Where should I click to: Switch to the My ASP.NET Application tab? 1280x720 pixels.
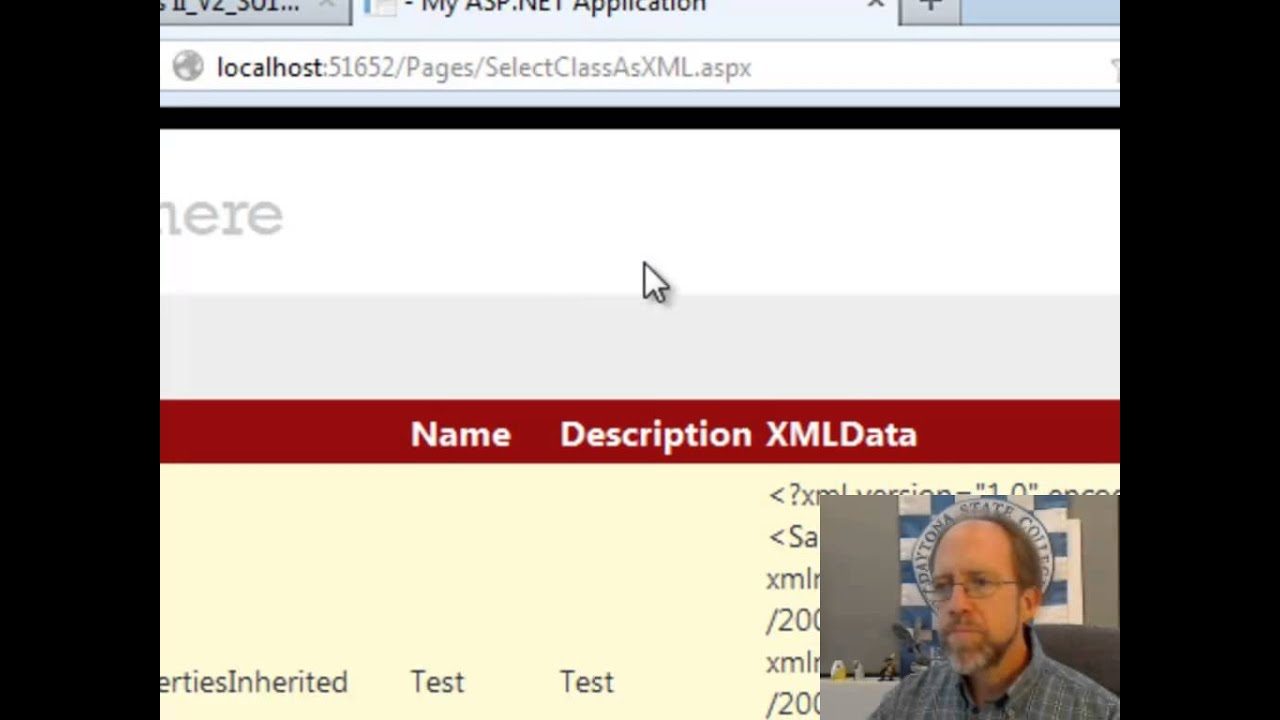coord(625,8)
